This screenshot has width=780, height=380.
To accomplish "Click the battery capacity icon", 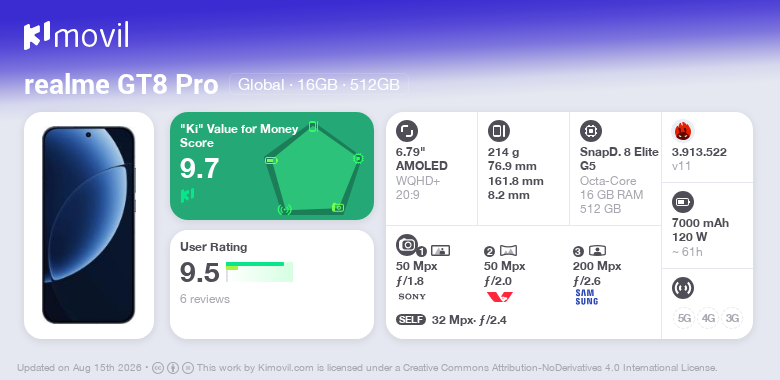I will pyautogui.click(x=682, y=202).
